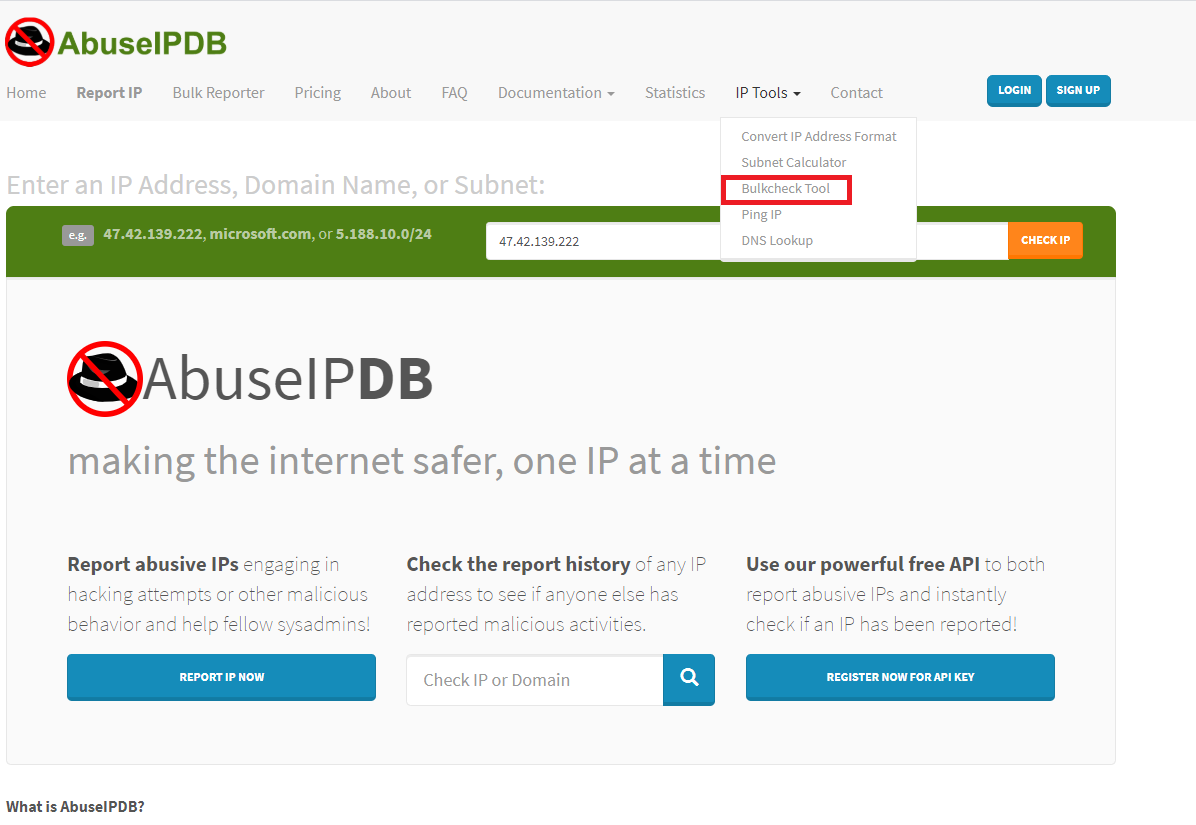Open the FAQ page
This screenshot has width=1196, height=825.
tap(454, 92)
